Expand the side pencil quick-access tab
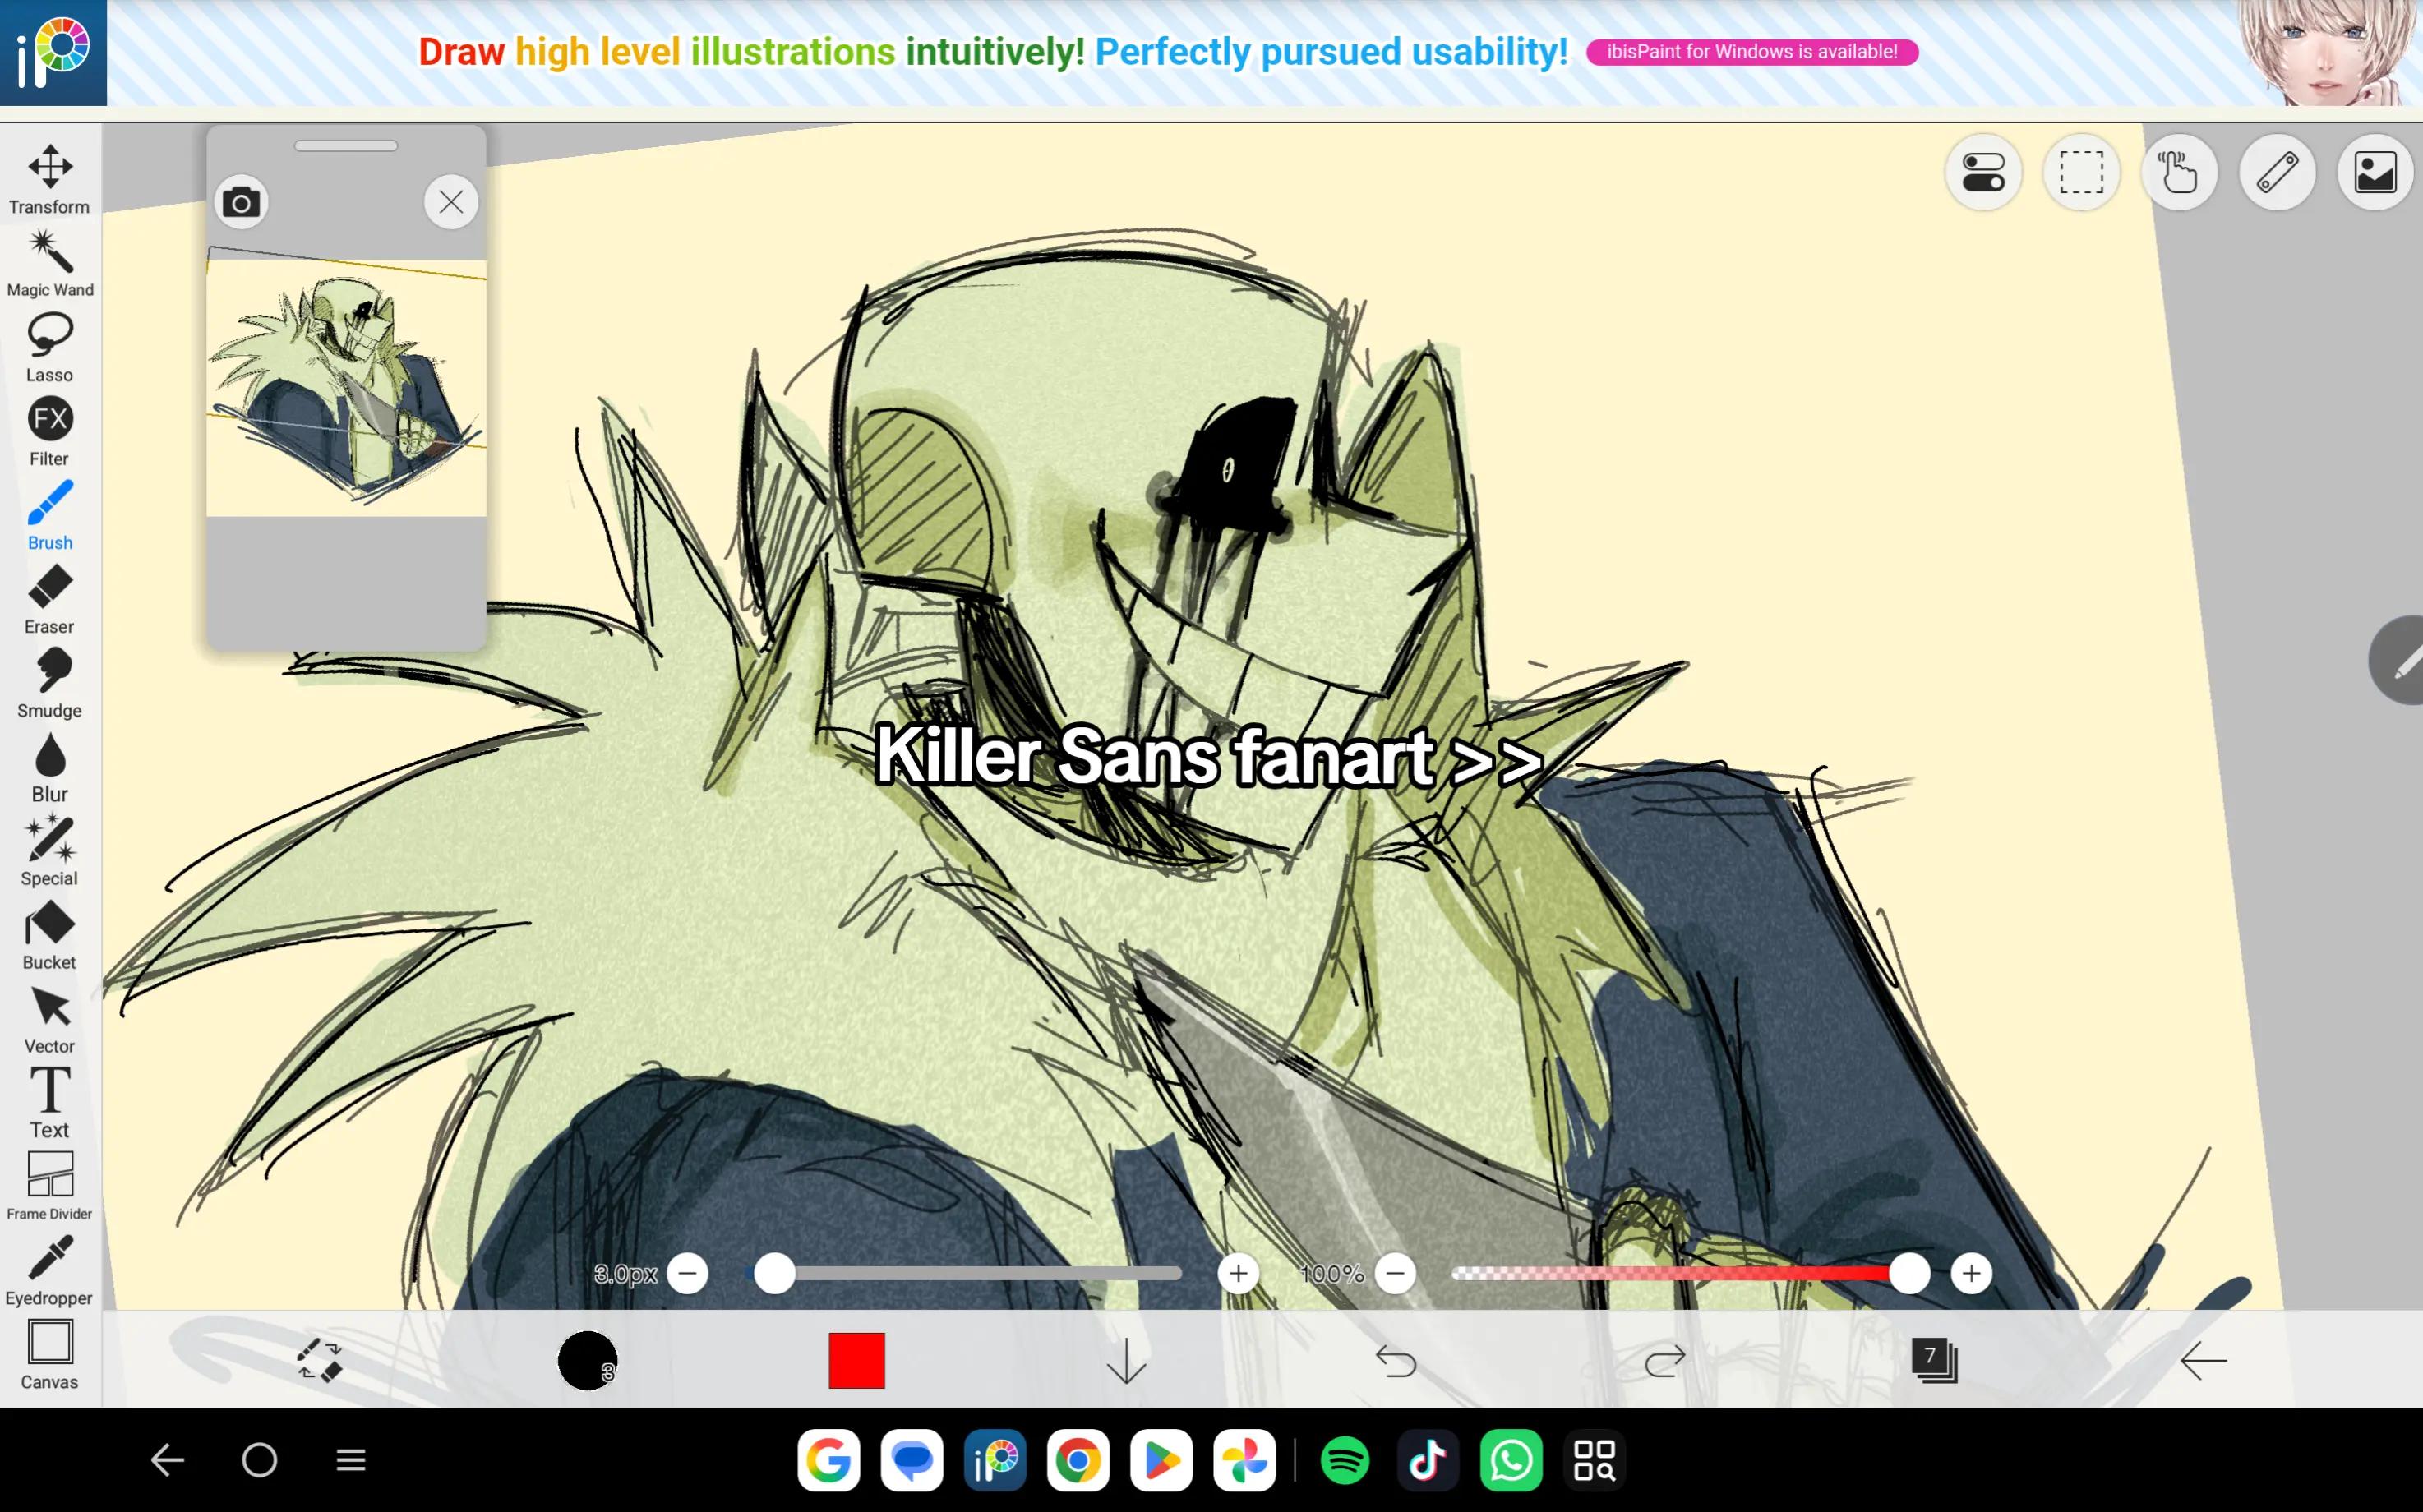 click(2398, 661)
